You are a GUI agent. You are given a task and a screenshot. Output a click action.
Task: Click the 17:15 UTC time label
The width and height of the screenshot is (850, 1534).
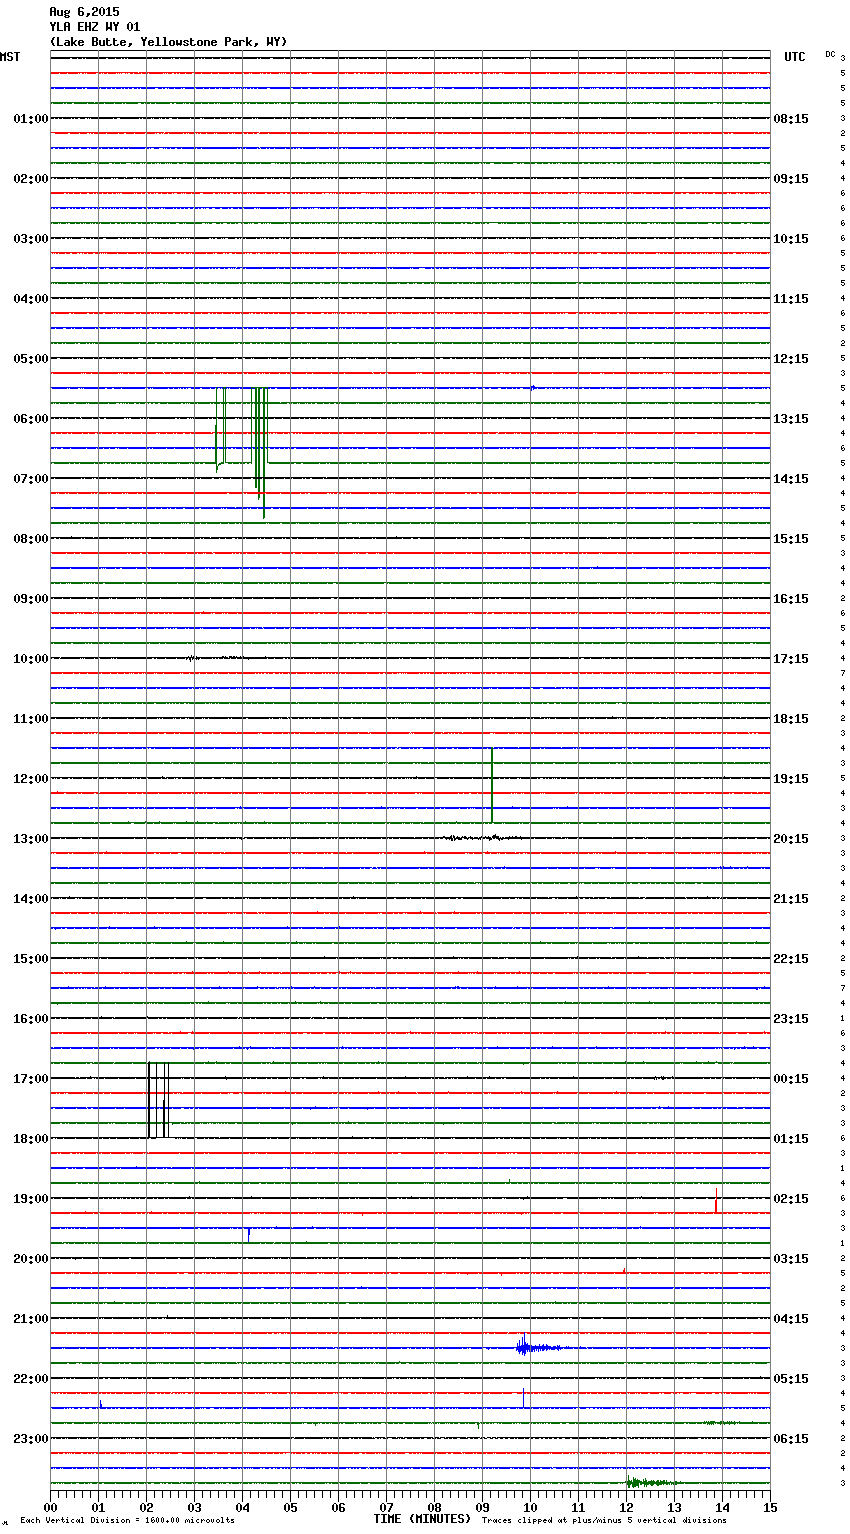(791, 659)
